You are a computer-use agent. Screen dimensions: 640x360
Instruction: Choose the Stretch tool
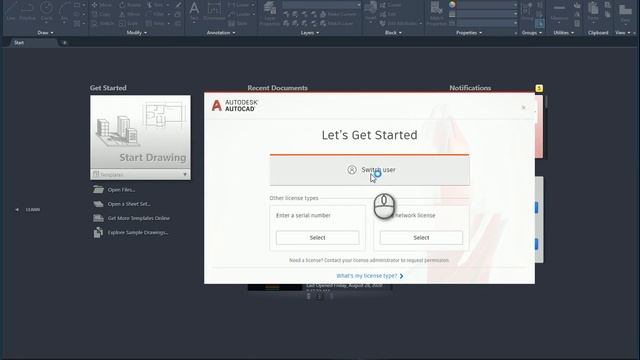click(x=102, y=24)
